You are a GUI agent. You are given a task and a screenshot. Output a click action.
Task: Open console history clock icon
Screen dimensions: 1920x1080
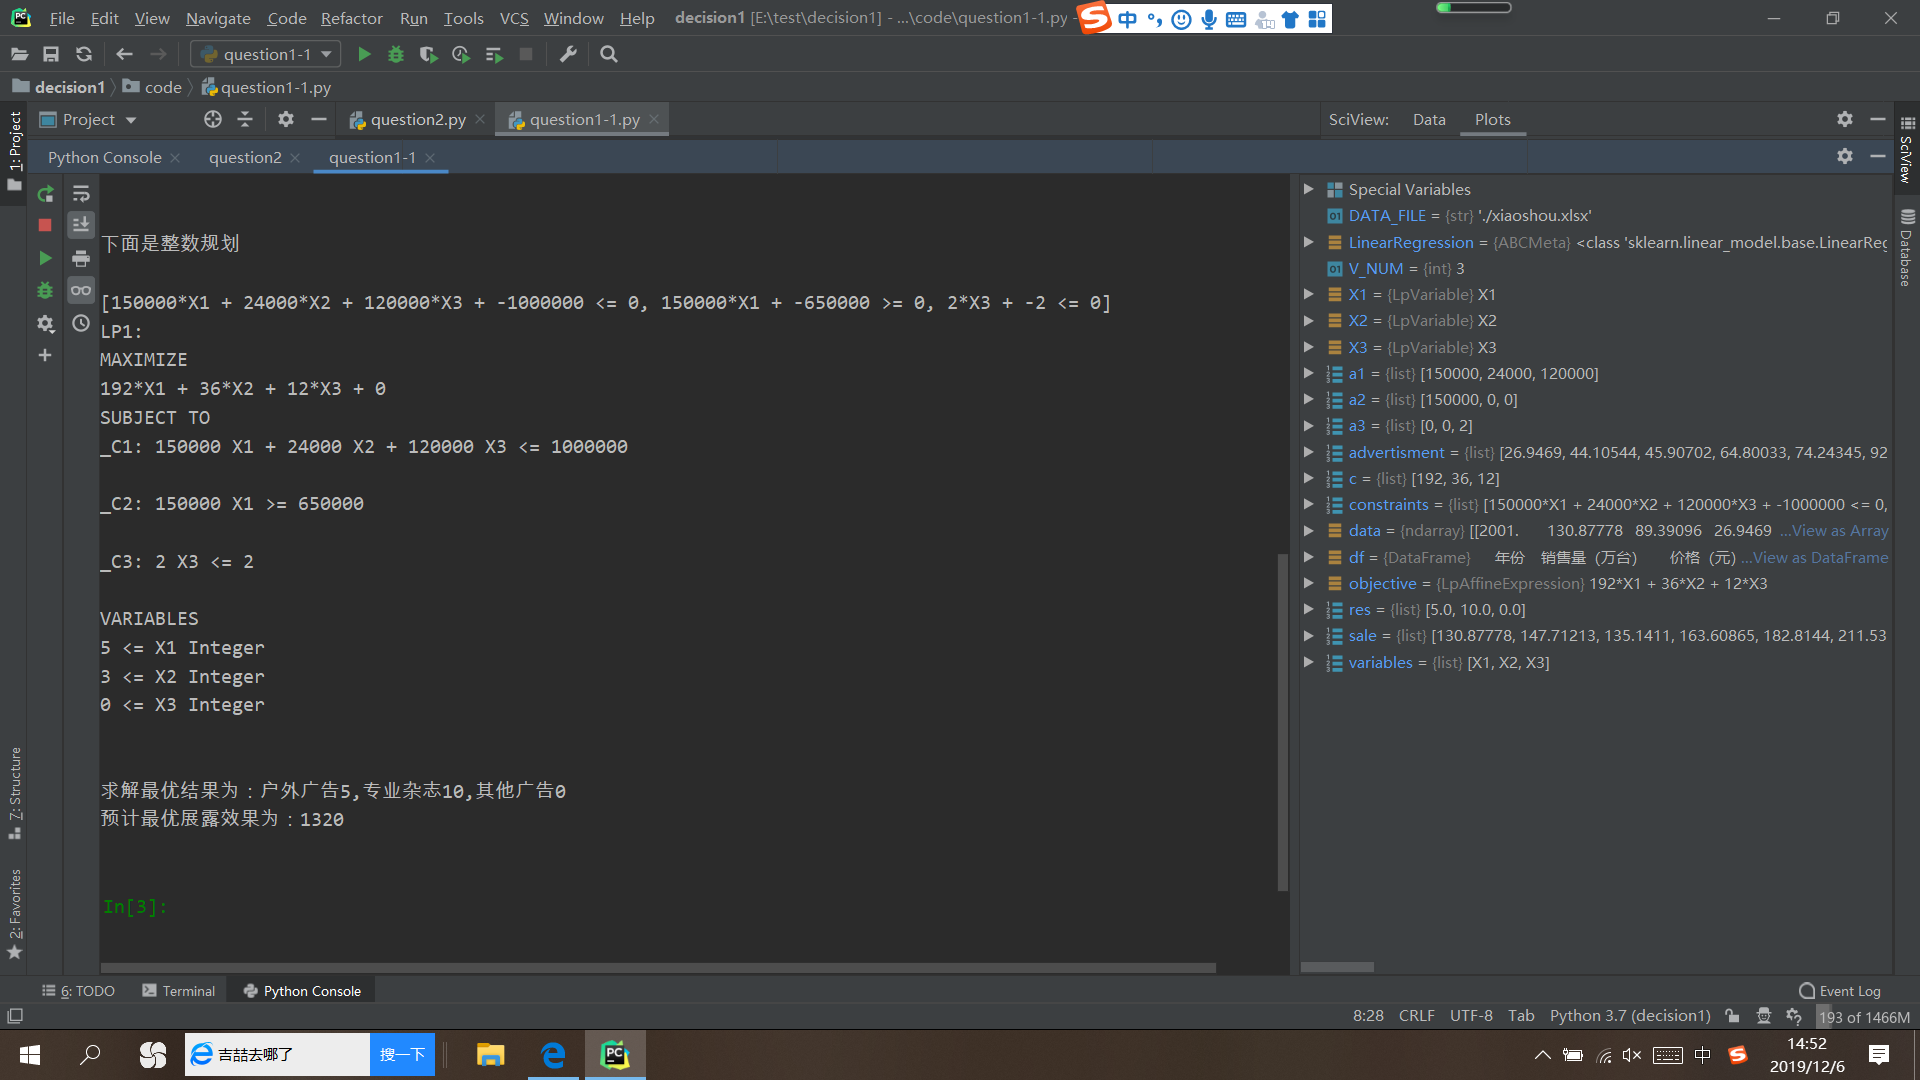[x=81, y=323]
